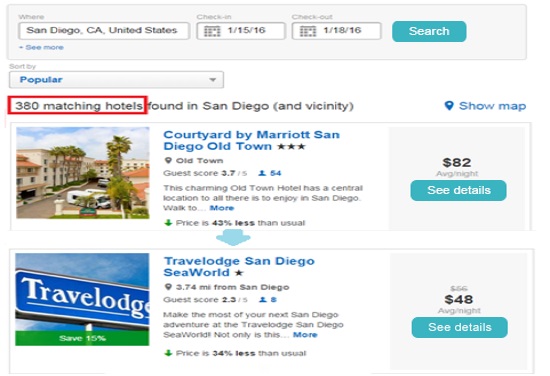The image size is (550, 376).
Task: Open the Courtyard hotel photo thumbnail
Action: click(x=83, y=173)
